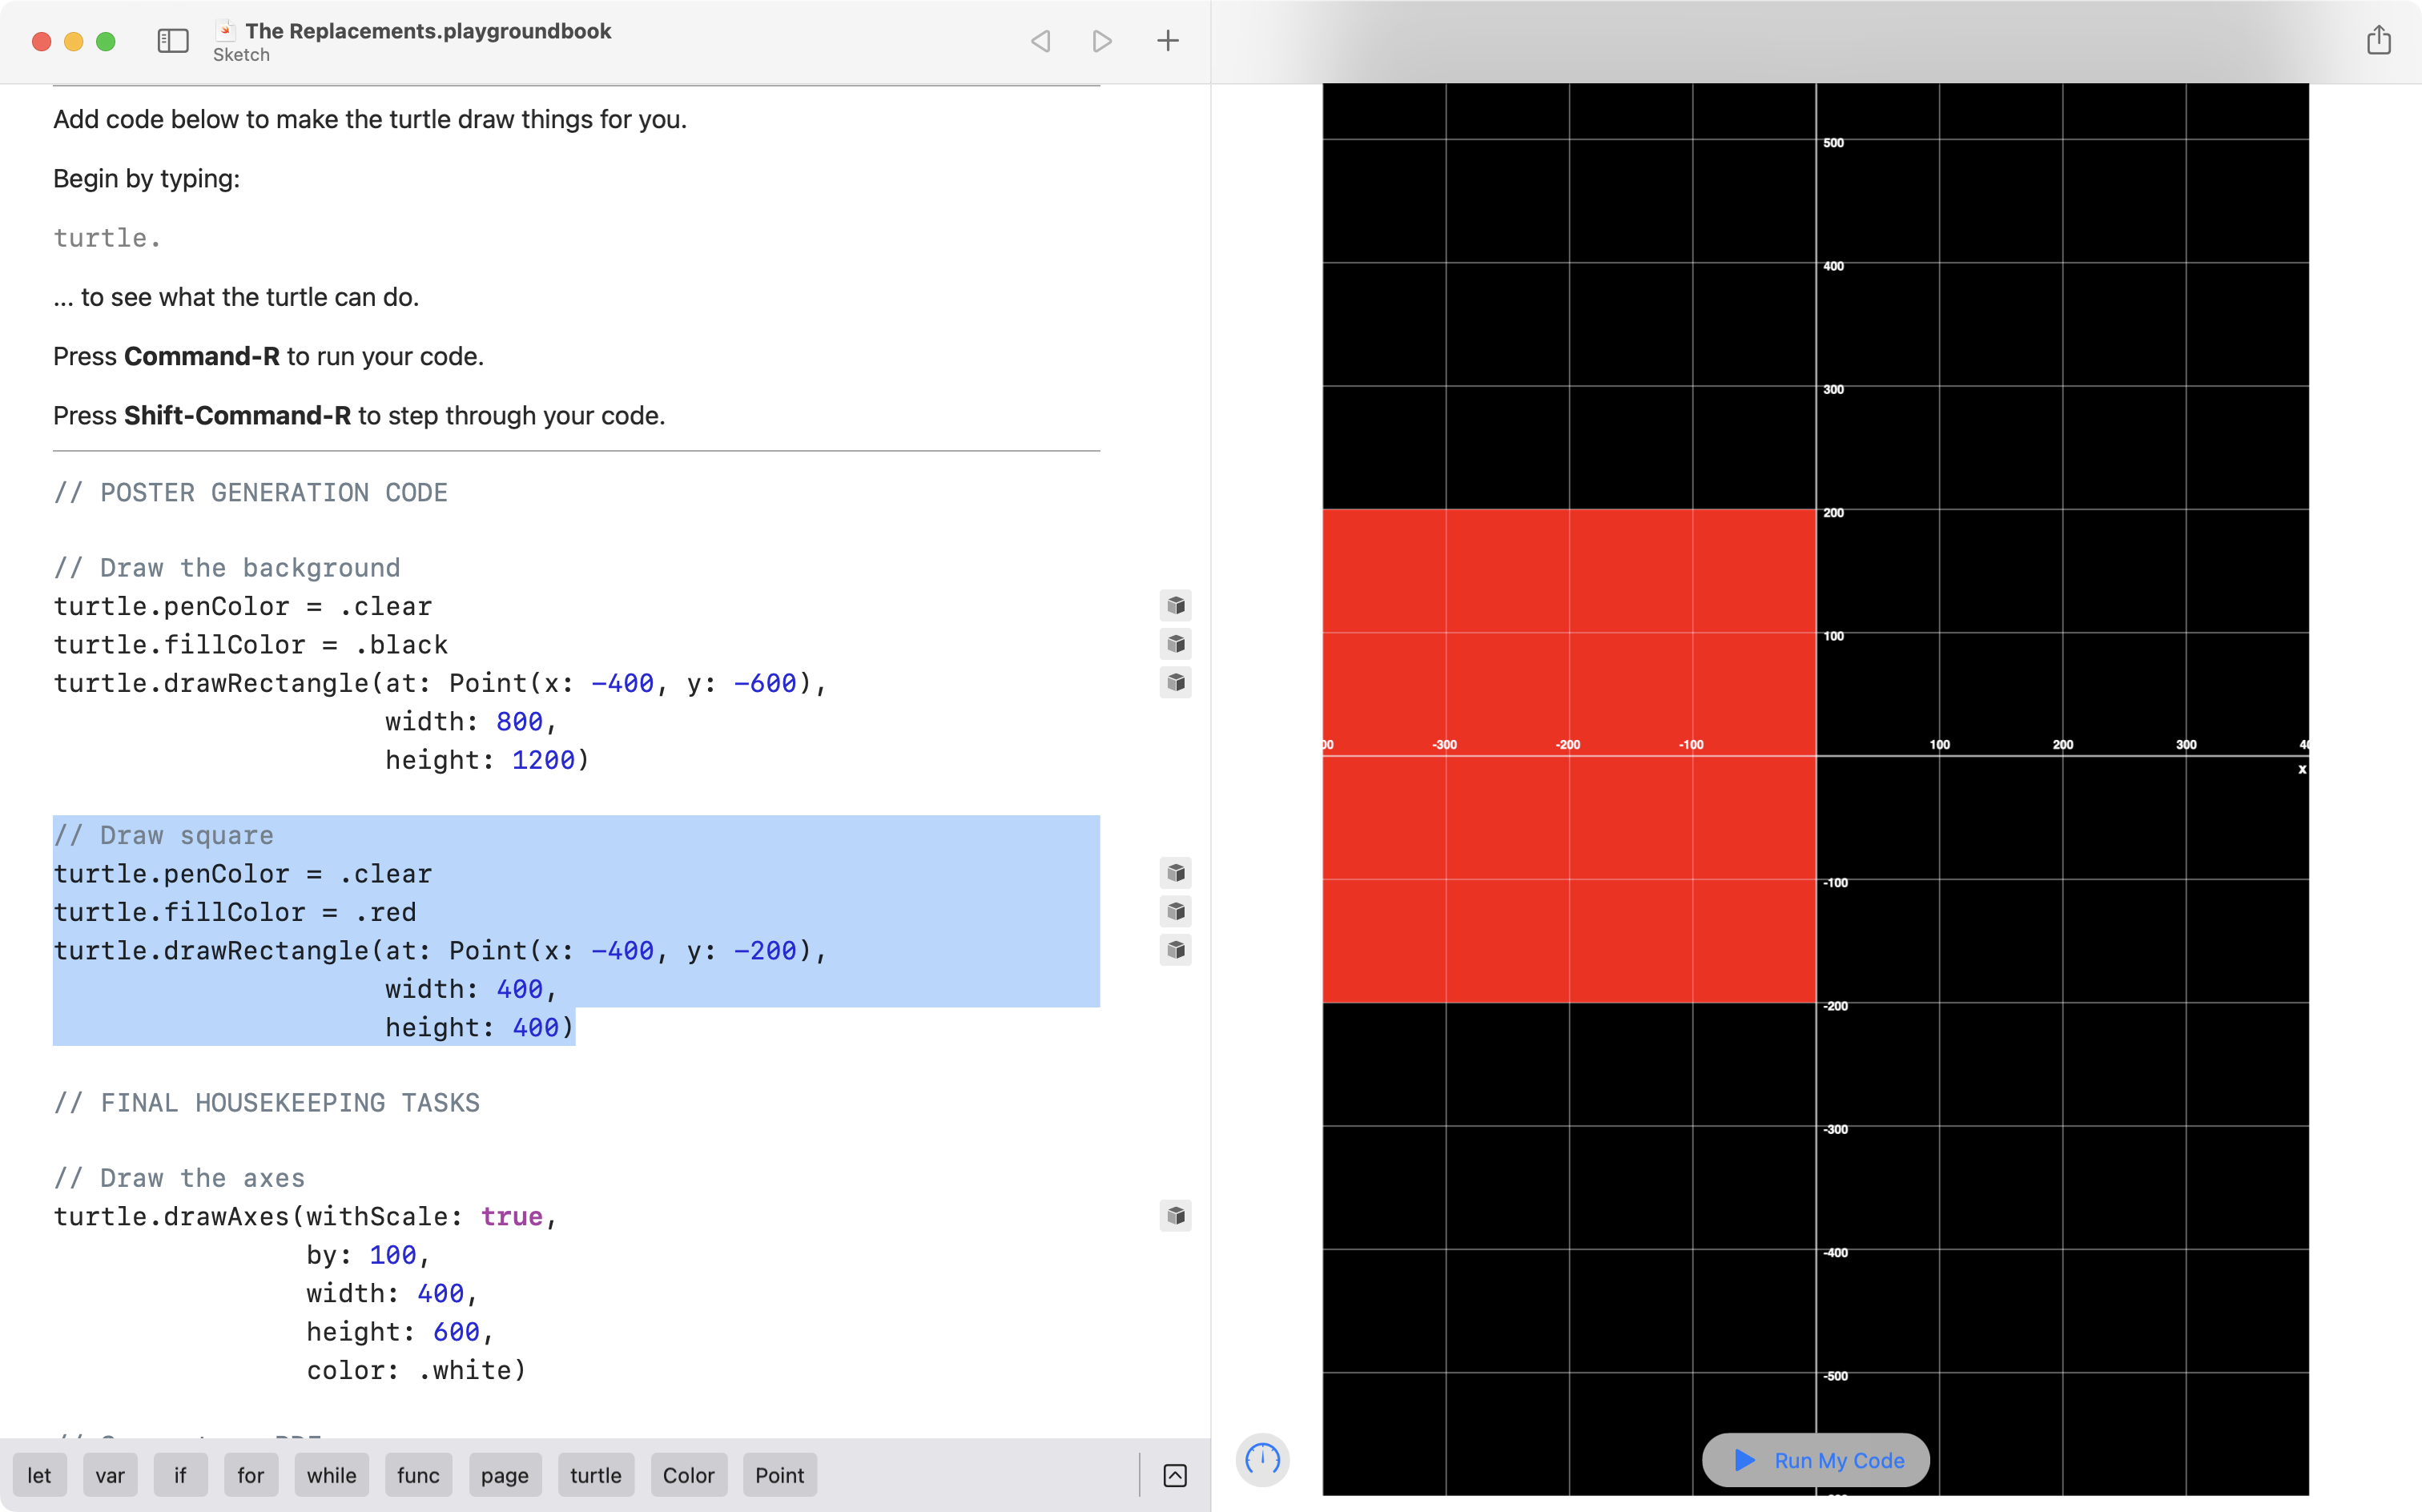Image resolution: width=2422 pixels, height=1512 pixels.
Task: Click the viewer cube beside the red square drawRectangle call
Action: click(x=1176, y=951)
